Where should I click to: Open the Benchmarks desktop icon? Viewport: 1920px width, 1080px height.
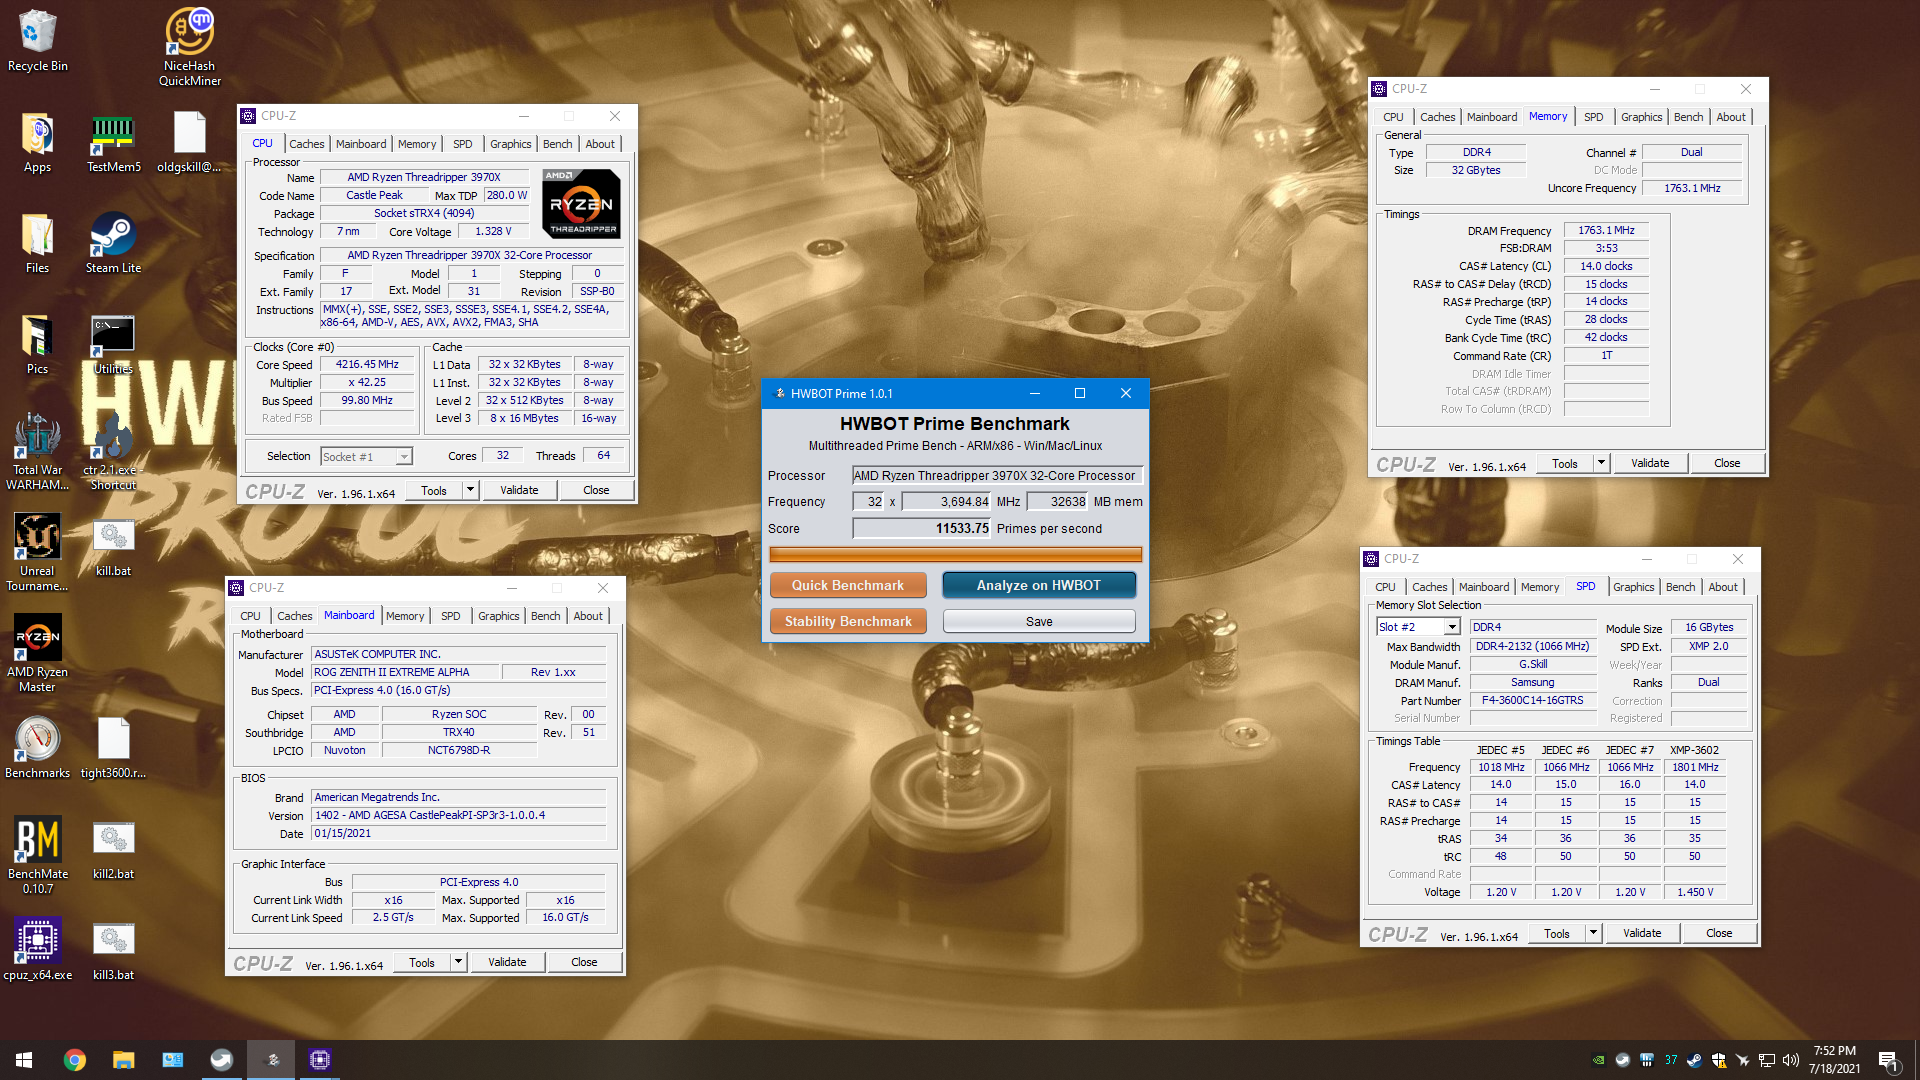coord(37,748)
